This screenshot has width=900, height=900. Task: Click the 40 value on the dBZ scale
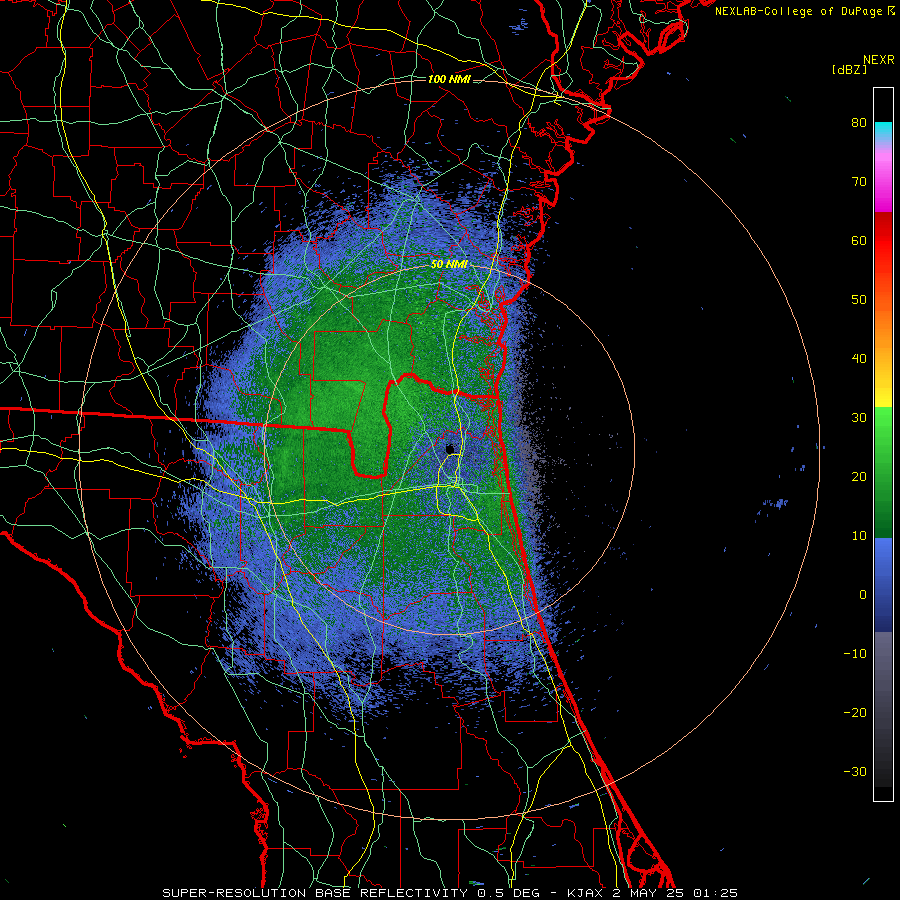pyautogui.click(x=859, y=359)
